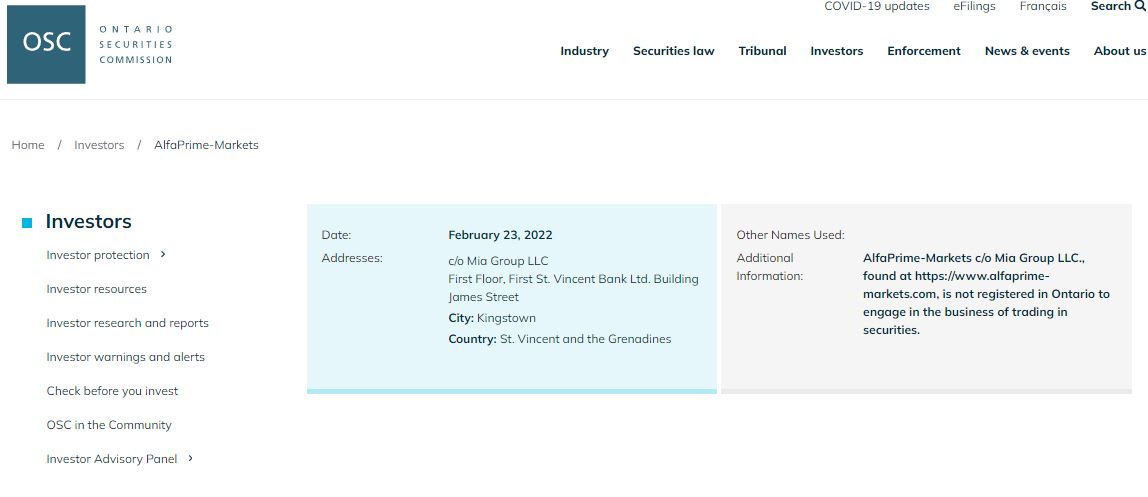Open Investor research and reports
Screen dimensions: 1148x497
point(127,323)
